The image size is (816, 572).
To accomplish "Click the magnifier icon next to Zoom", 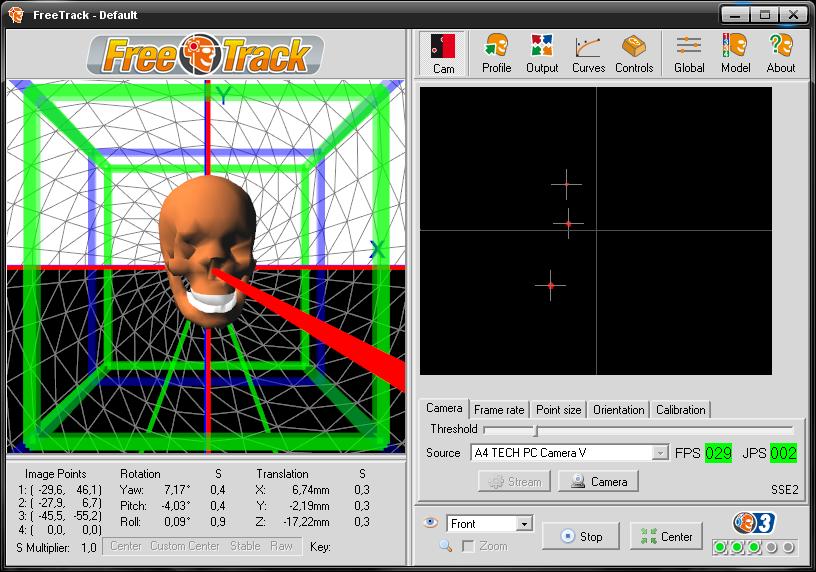I will tap(445, 545).
